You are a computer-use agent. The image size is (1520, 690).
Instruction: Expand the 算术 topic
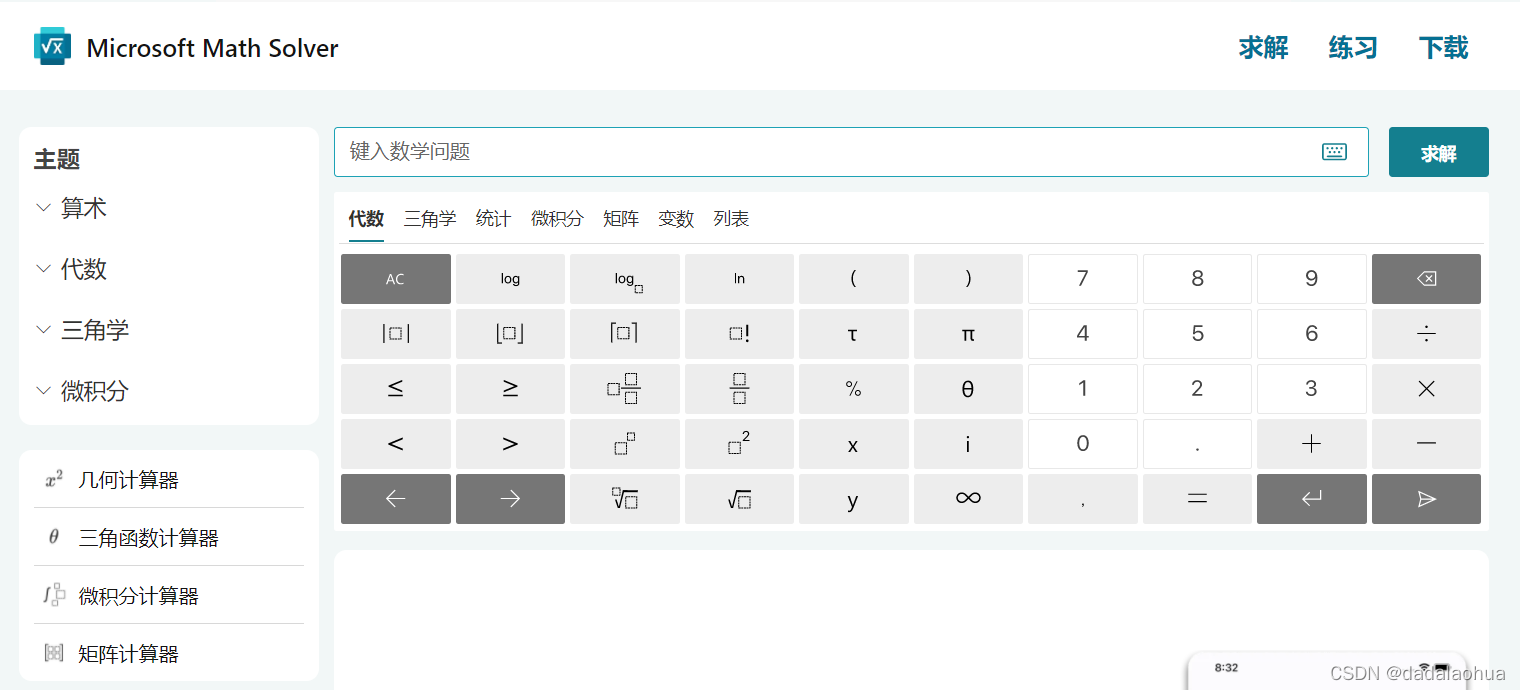click(71, 208)
